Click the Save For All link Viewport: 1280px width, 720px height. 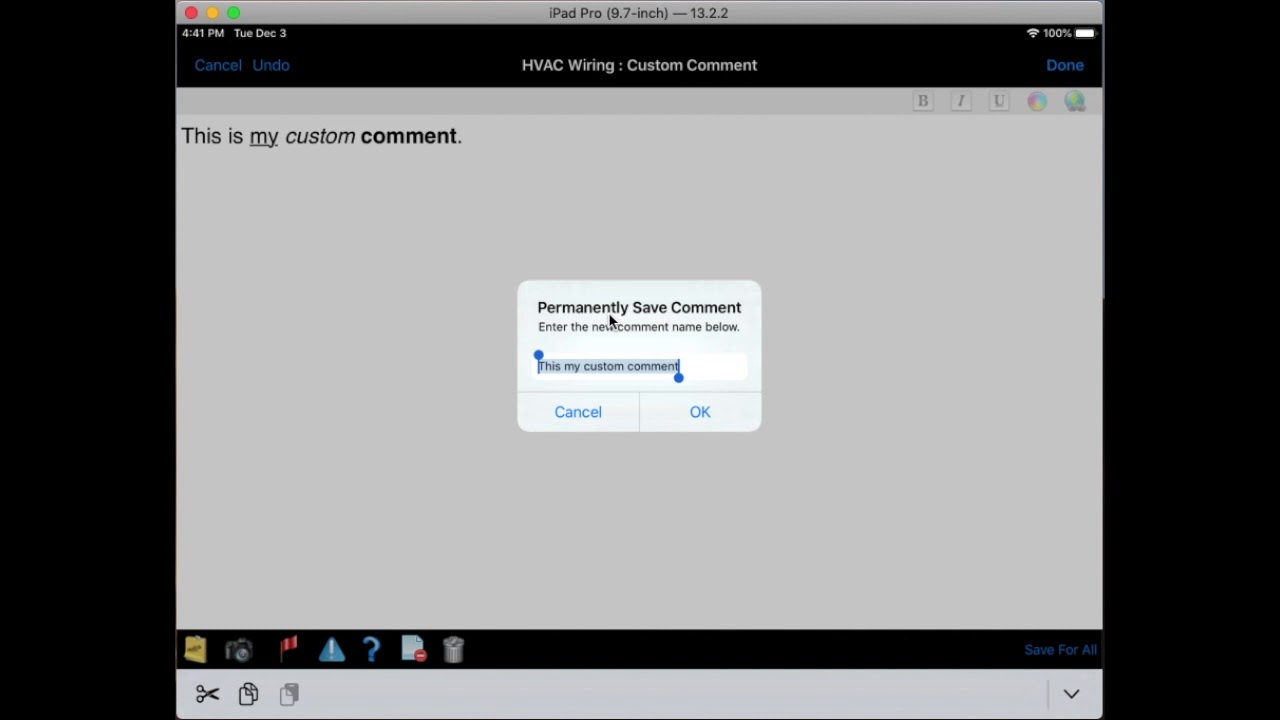[x=1060, y=650]
